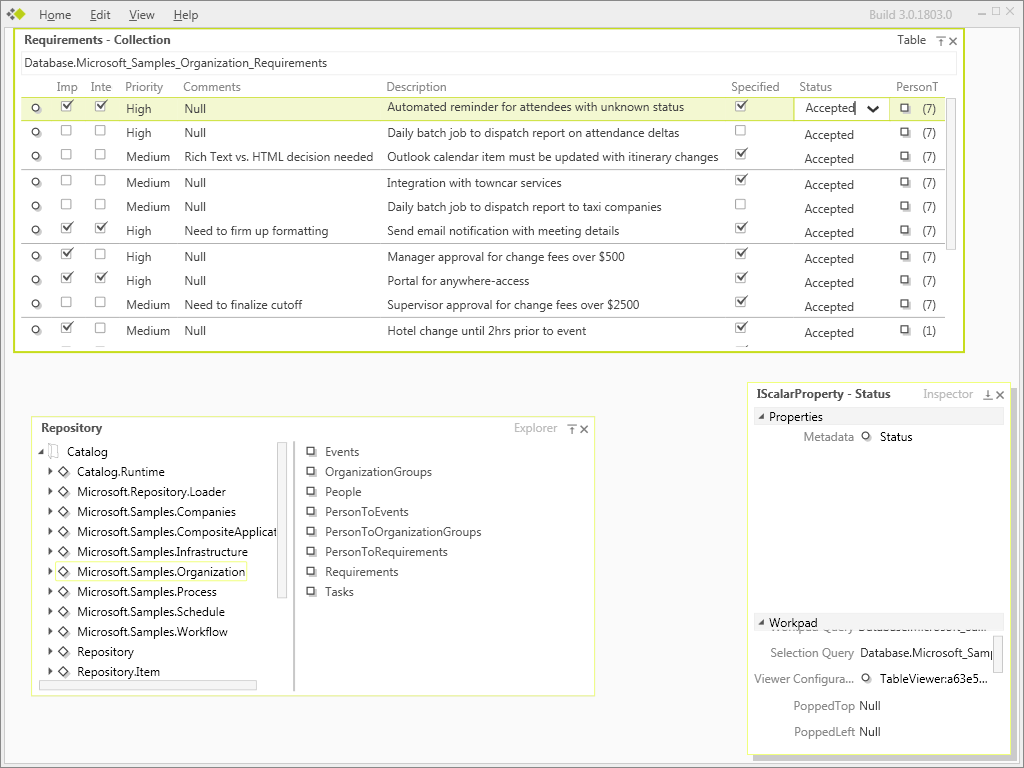Expand Microsoft.Samples.Organization node
Screen dimensions: 1024x768
(50, 571)
